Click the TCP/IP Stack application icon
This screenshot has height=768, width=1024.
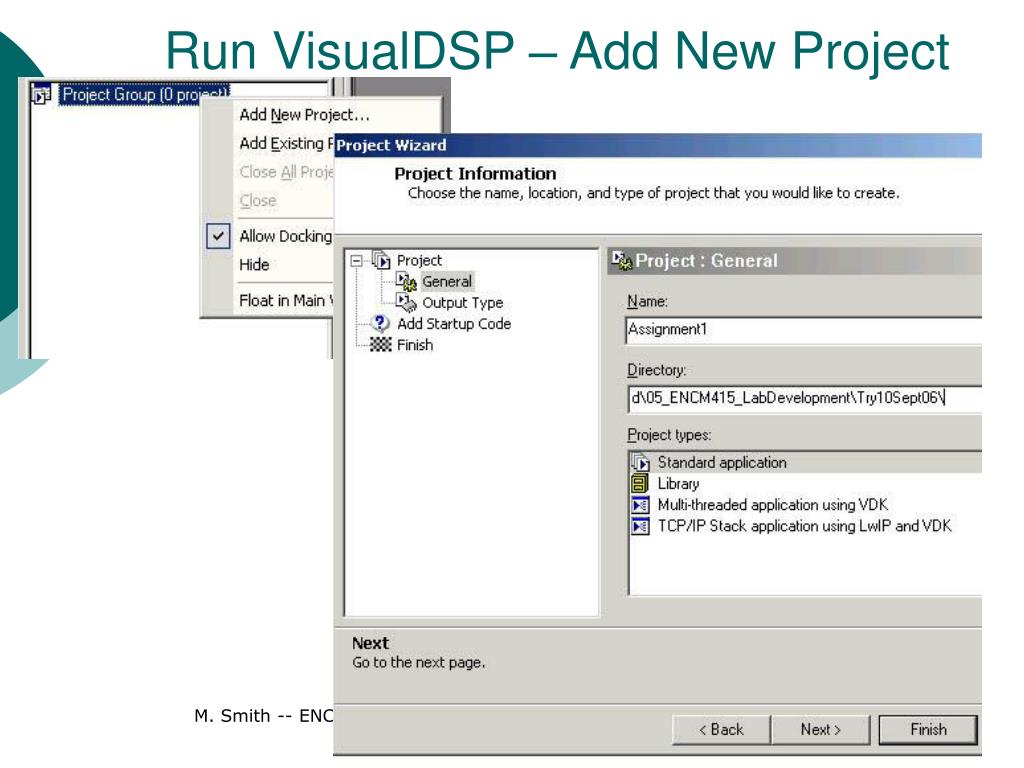point(641,526)
